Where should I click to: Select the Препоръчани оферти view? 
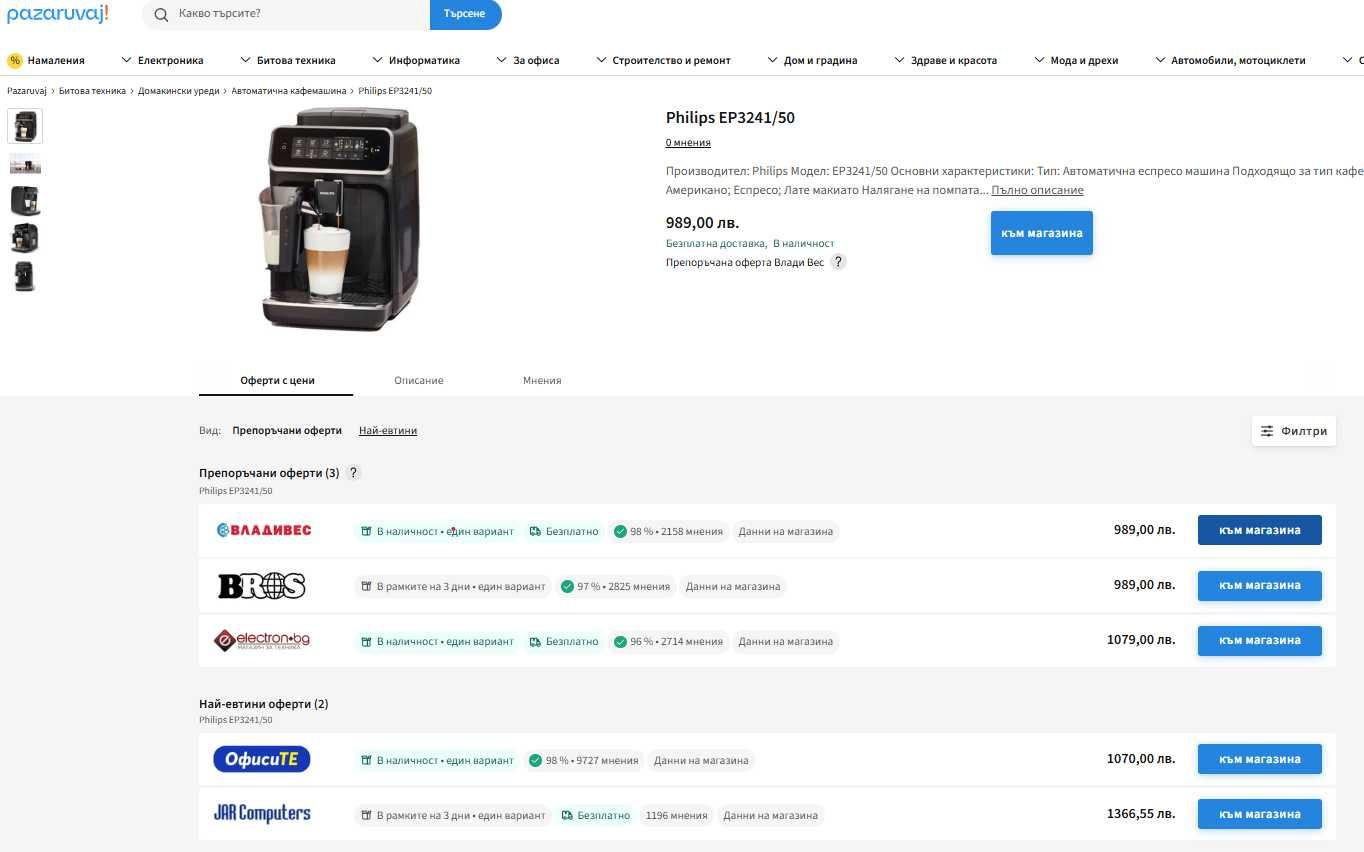click(x=287, y=431)
